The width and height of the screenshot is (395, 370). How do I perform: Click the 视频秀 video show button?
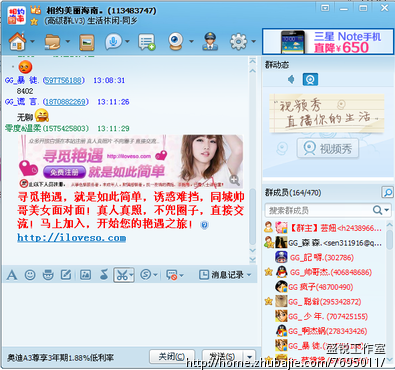(x=328, y=149)
